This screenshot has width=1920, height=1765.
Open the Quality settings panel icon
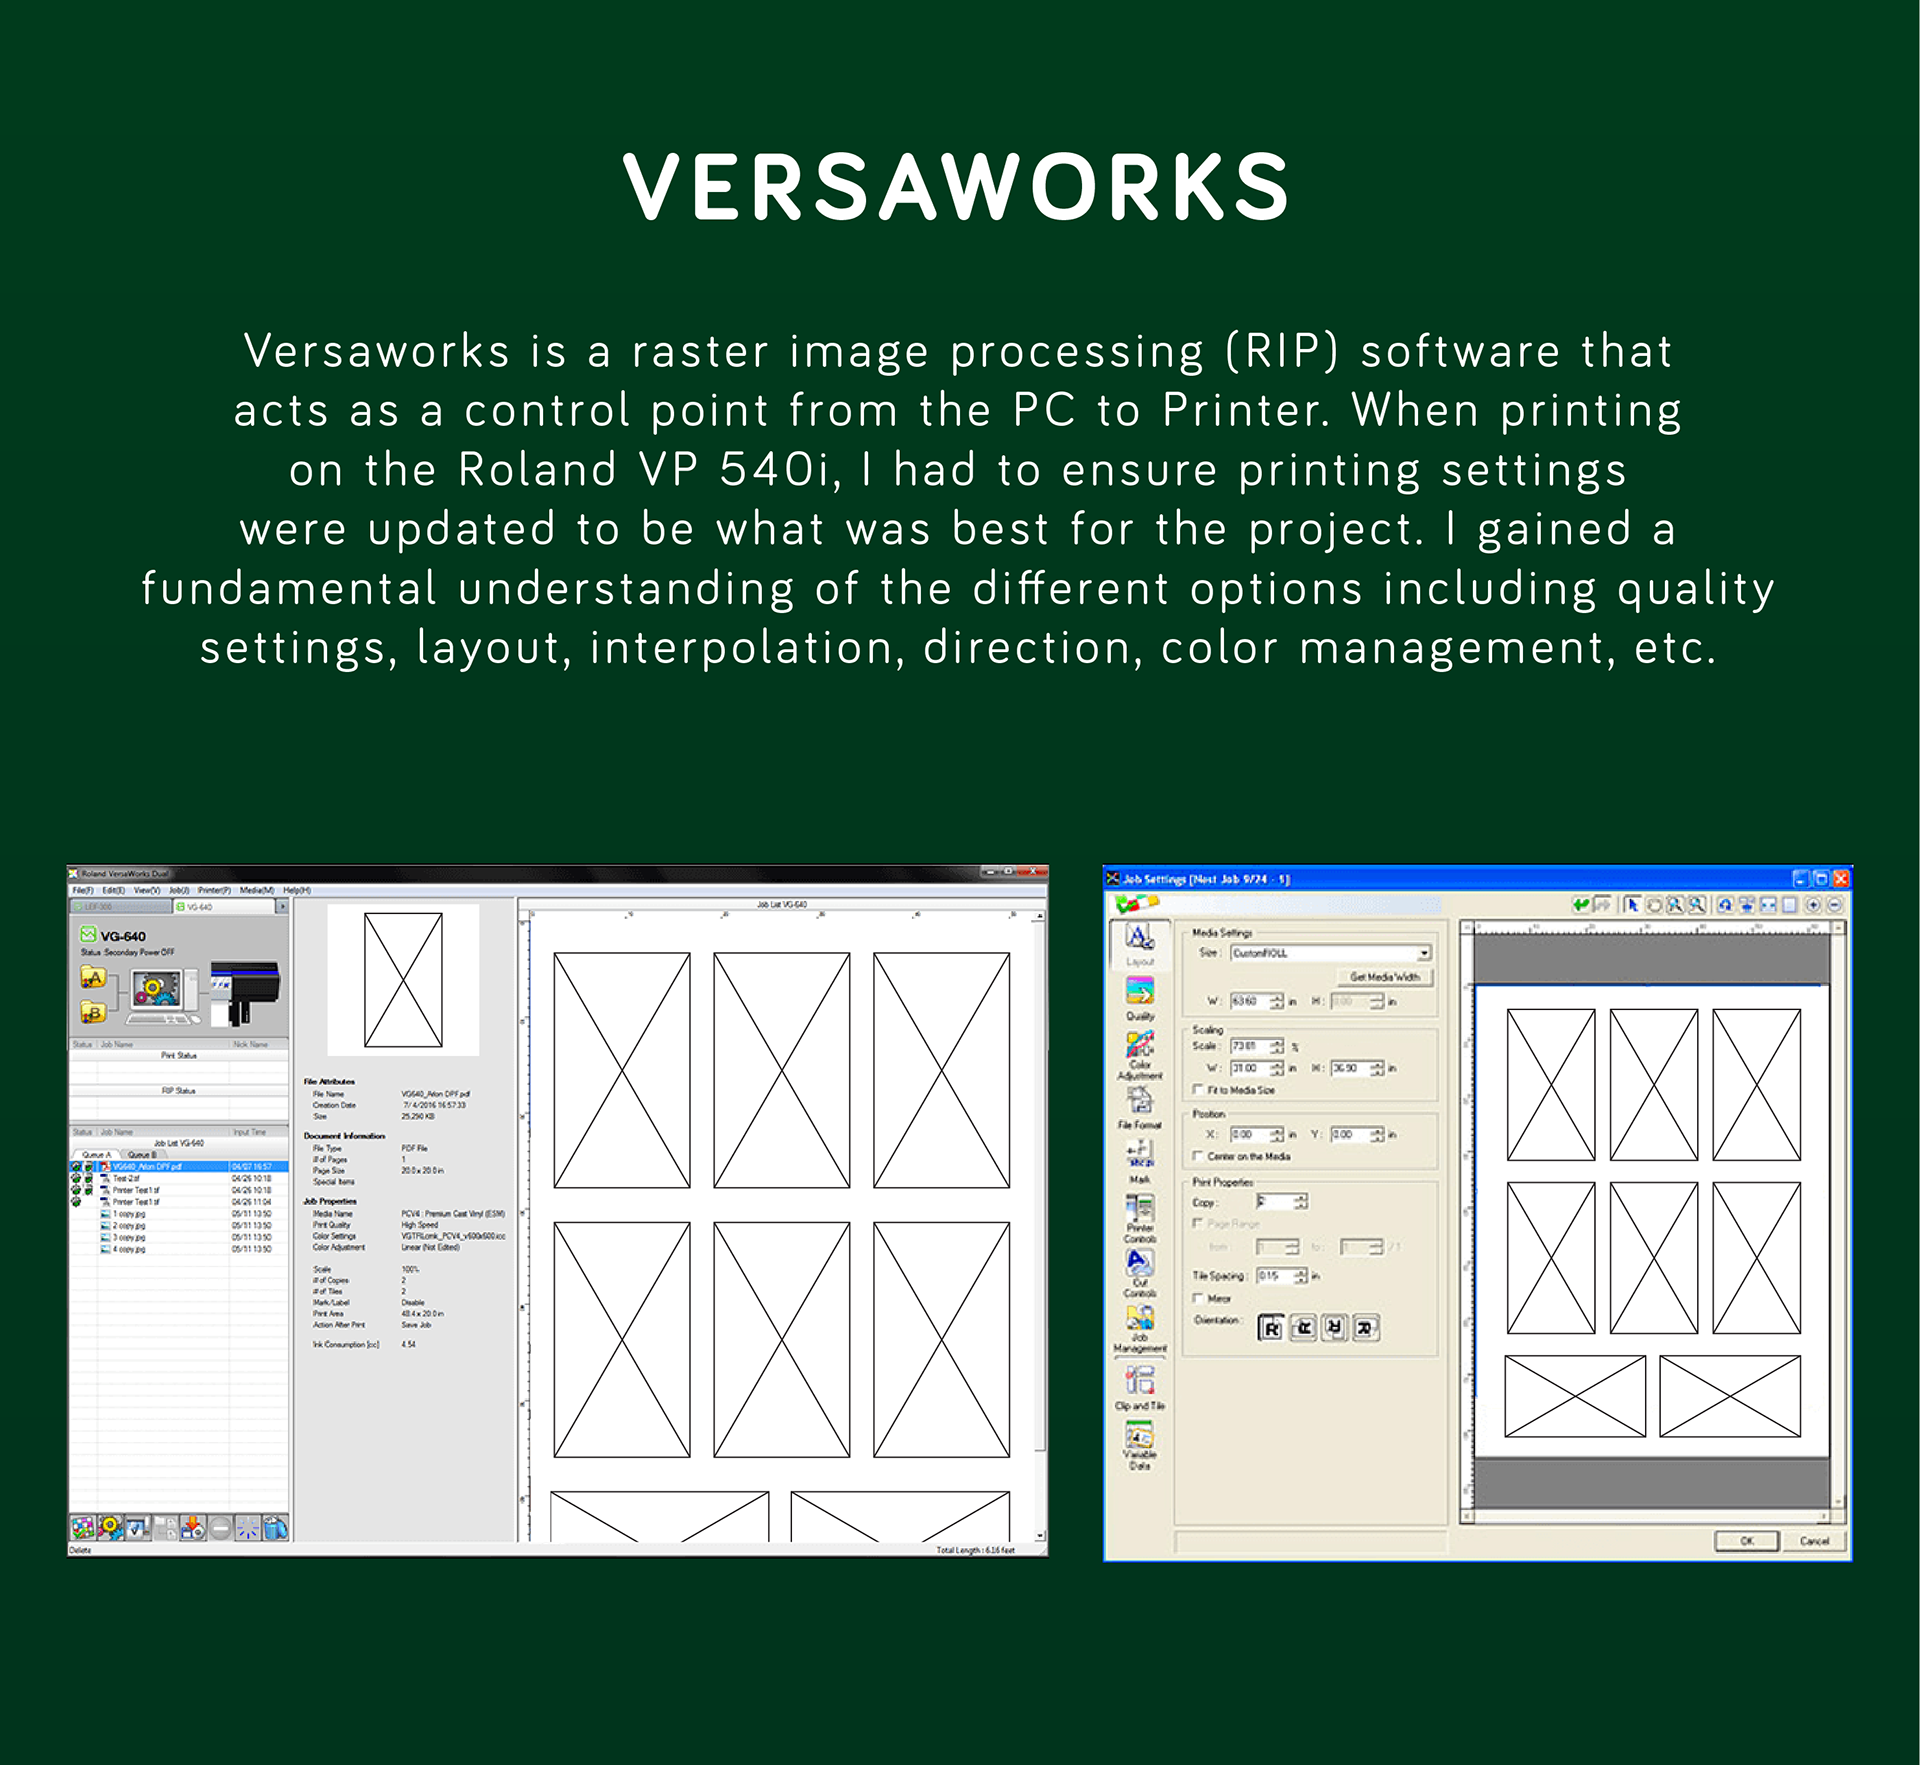(x=1139, y=991)
